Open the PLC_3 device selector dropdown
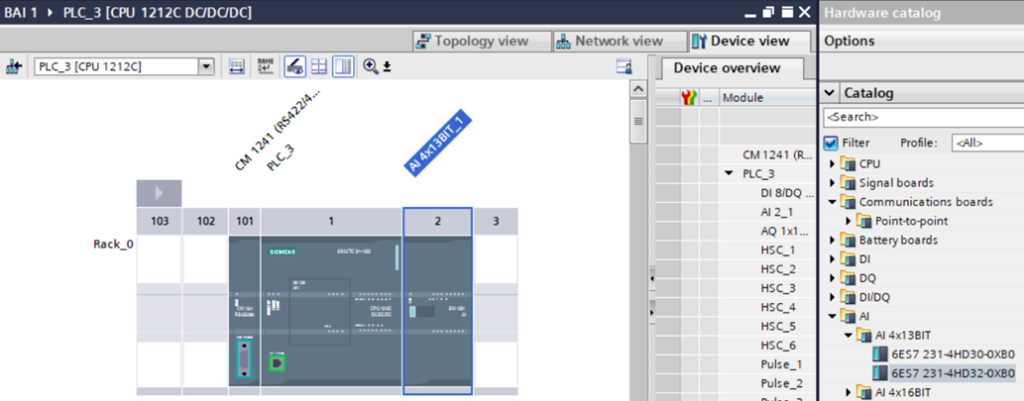 207,66
